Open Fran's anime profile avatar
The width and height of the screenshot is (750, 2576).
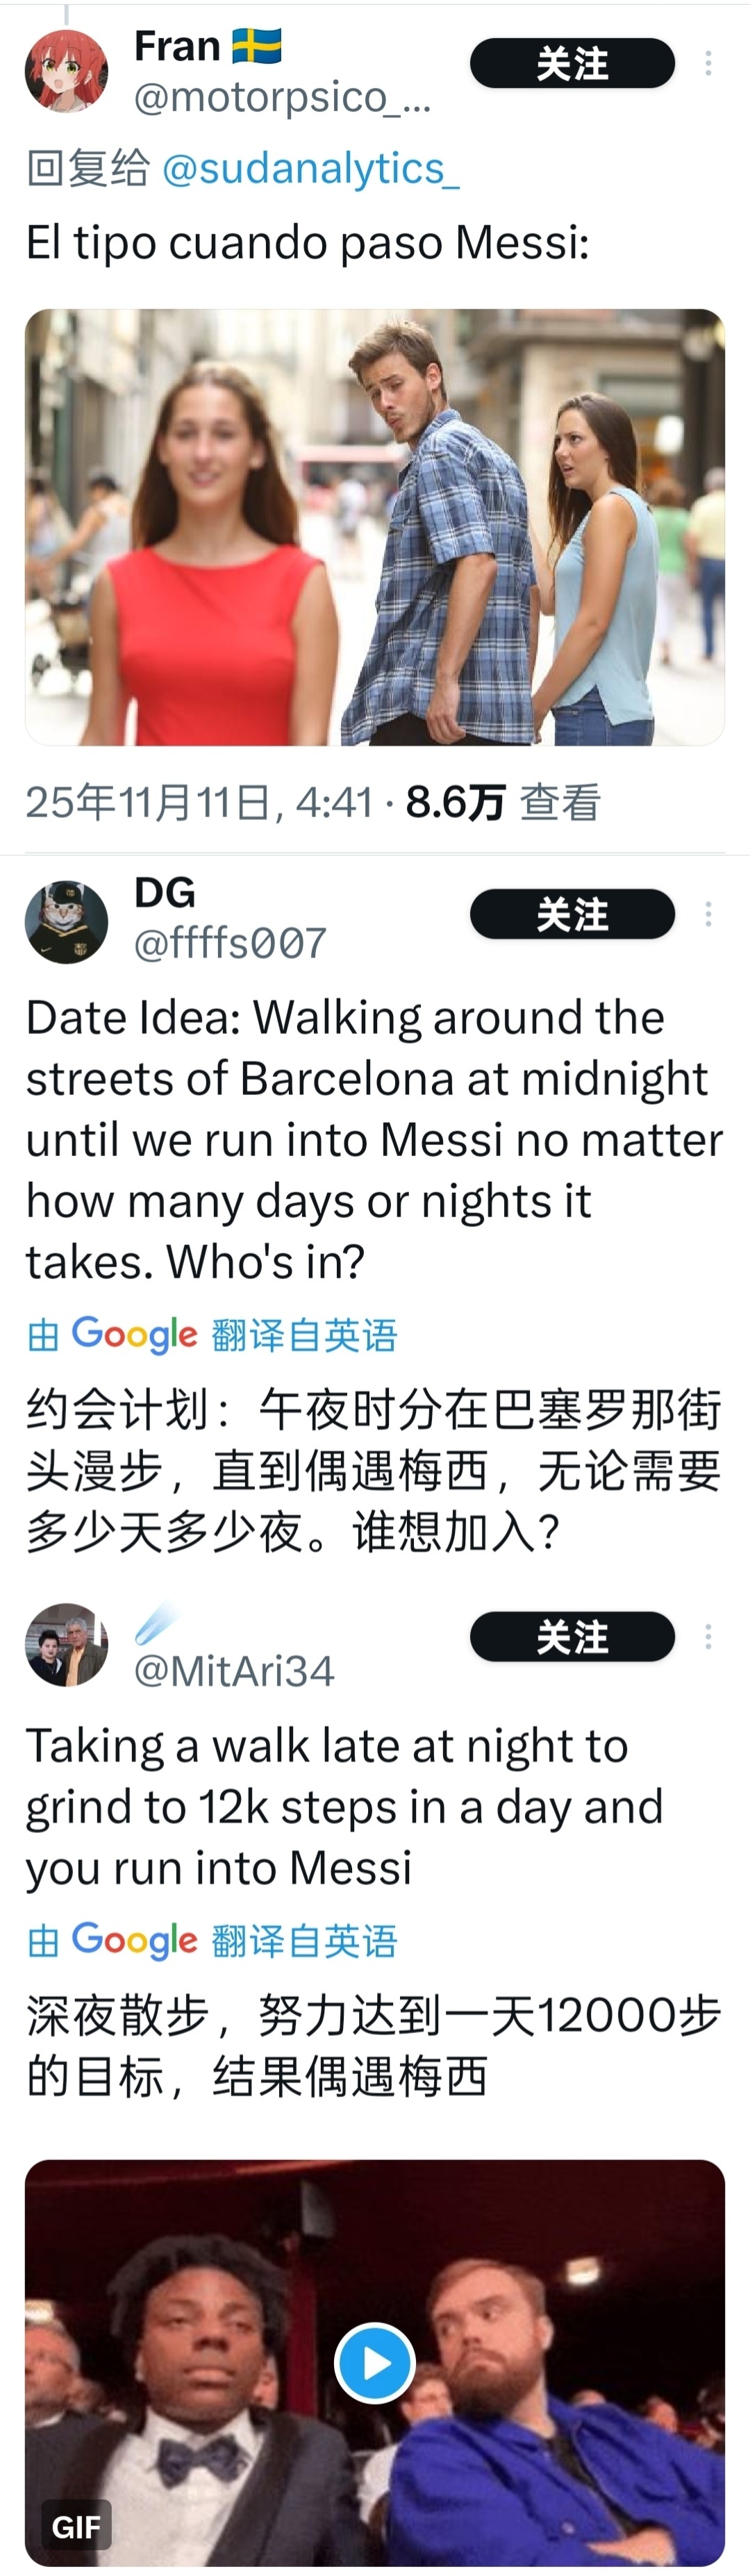pos(66,70)
